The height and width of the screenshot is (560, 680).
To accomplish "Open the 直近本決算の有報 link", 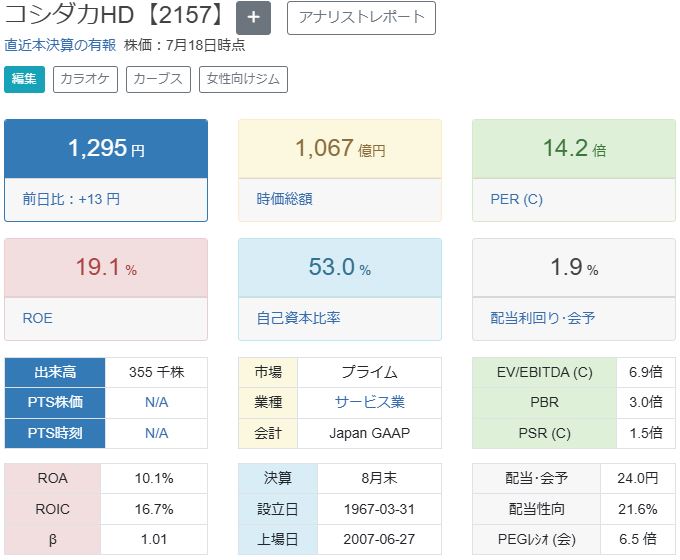I will point(60,45).
